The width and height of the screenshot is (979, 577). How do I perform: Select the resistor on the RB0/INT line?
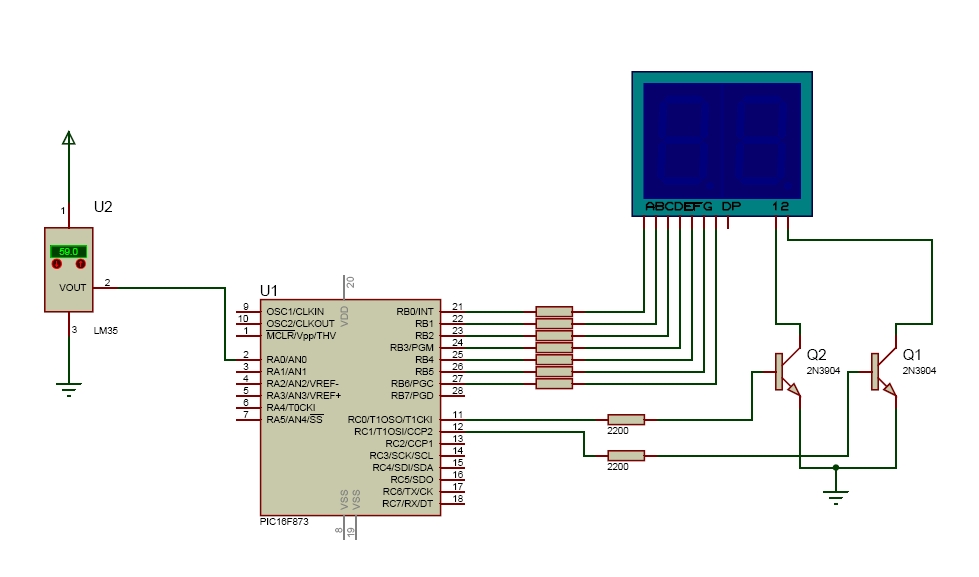pos(554,311)
